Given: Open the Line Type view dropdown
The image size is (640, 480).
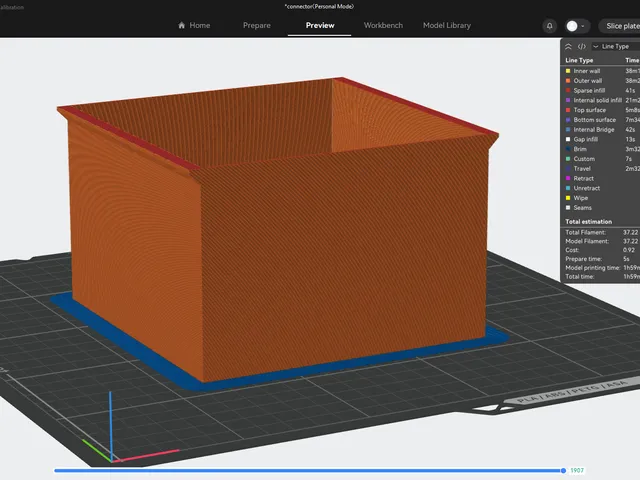Looking at the screenshot, I should (x=616, y=47).
